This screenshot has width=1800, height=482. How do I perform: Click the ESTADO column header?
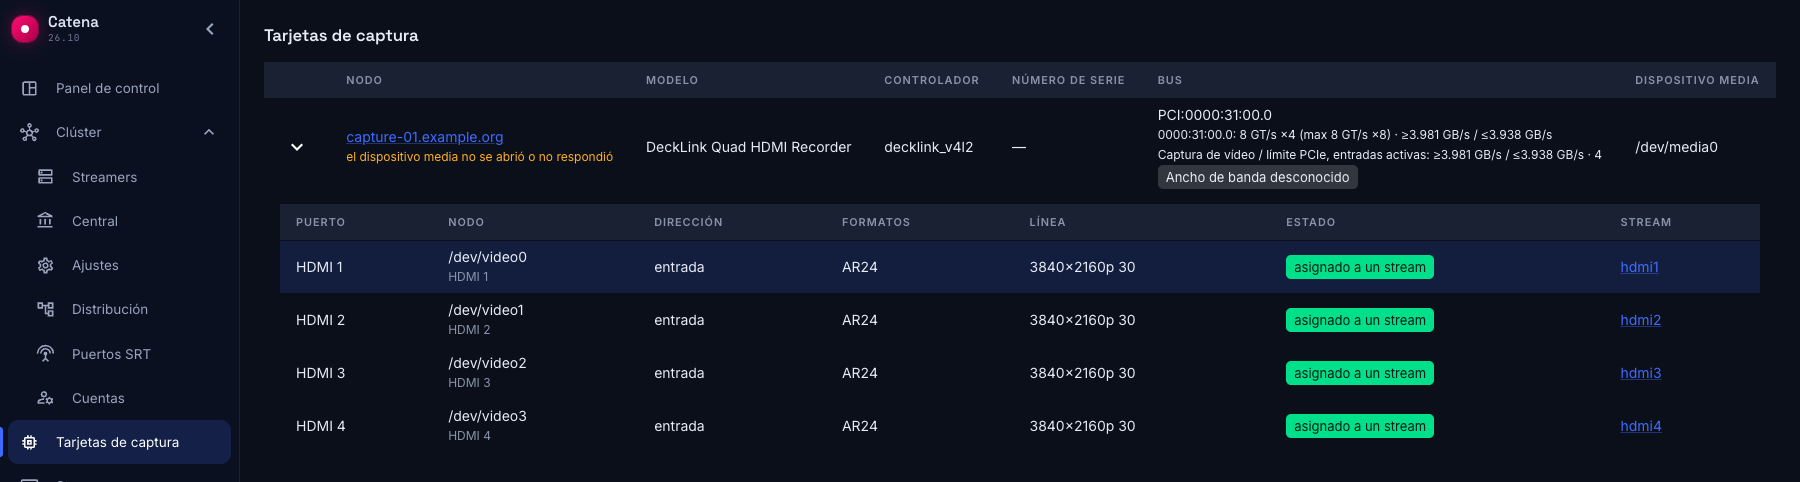[1310, 222]
